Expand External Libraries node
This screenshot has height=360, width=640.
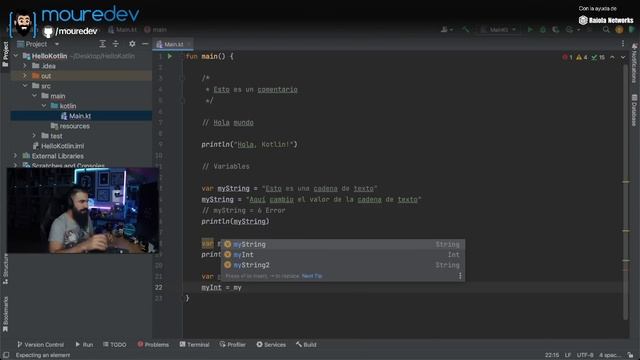[16, 156]
